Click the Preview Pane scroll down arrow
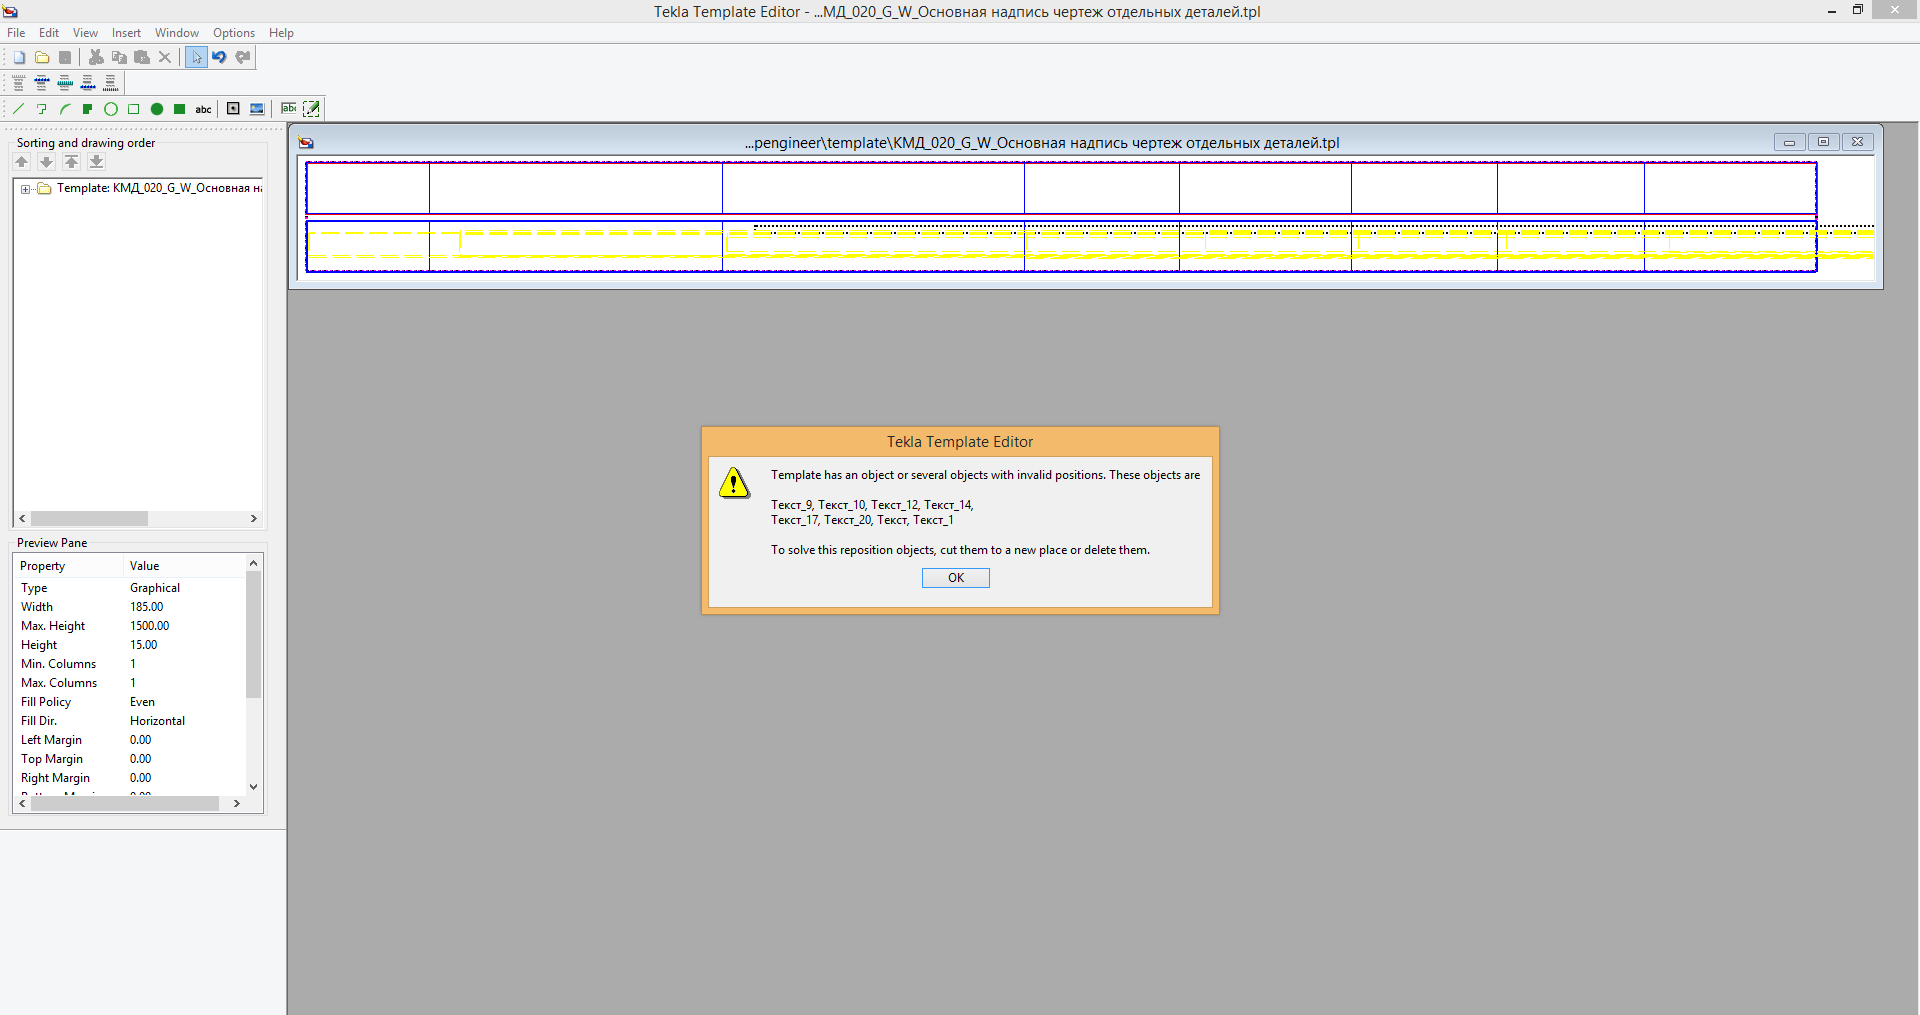 [x=254, y=787]
